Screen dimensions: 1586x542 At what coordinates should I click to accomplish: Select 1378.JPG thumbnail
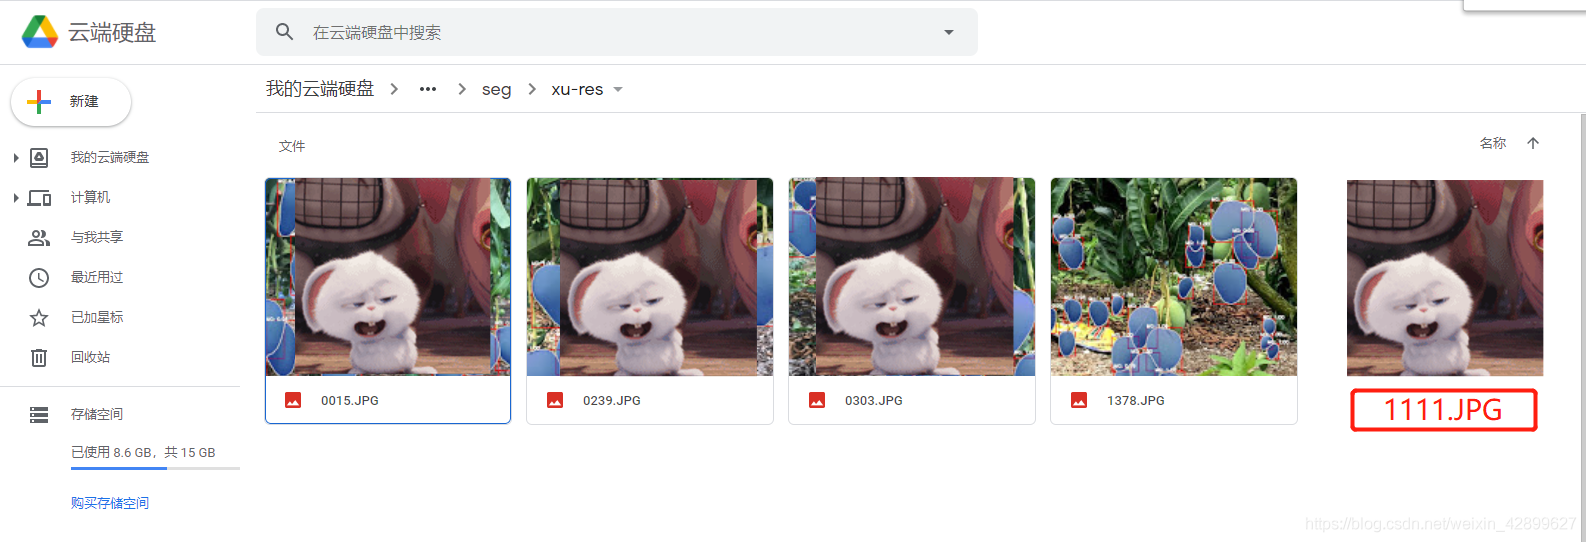click(1174, 277)
